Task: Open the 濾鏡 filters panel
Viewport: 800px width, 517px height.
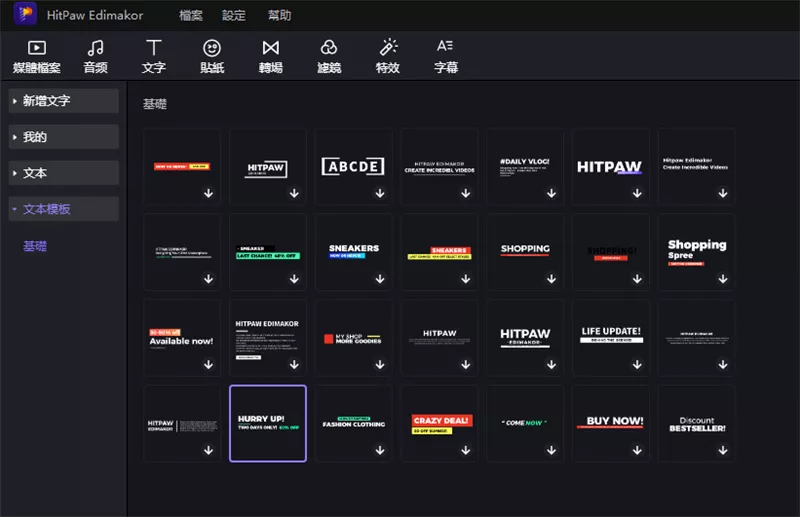Action: coord(329,57)
